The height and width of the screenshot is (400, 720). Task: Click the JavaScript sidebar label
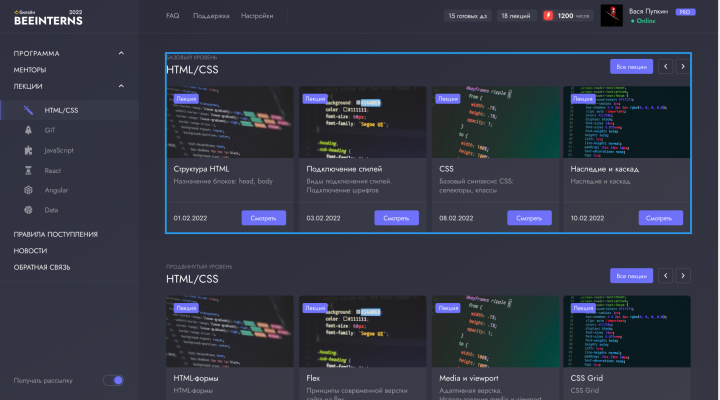[59, 150]
